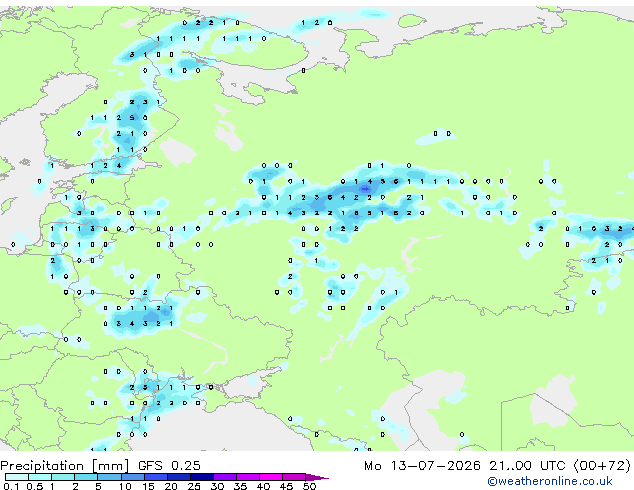Select the 20–25 mm dark blue swatch
Viewport: 634px width, 490px height.
(x=178, y=477)
